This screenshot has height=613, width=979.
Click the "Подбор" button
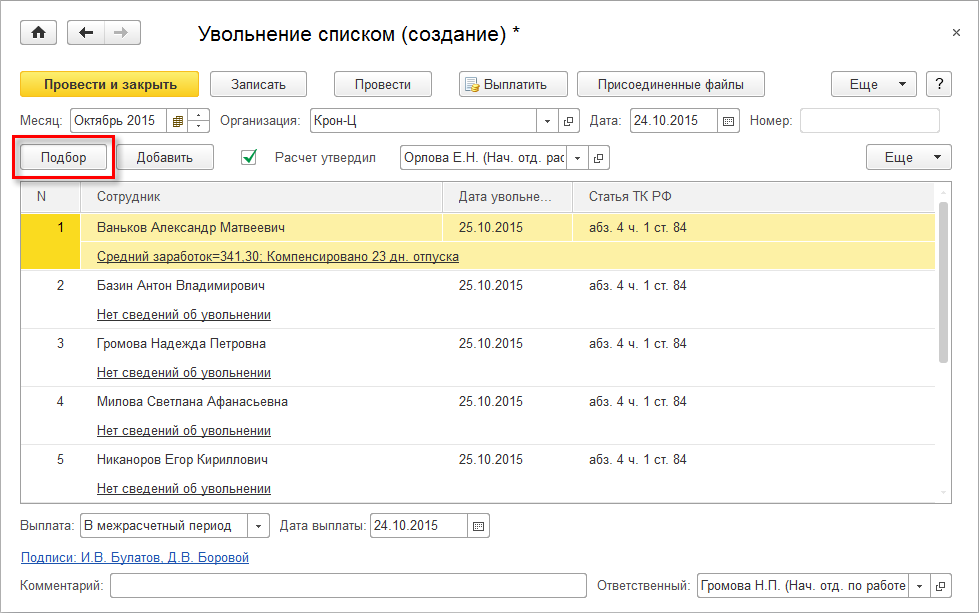(x=64, y=158)
